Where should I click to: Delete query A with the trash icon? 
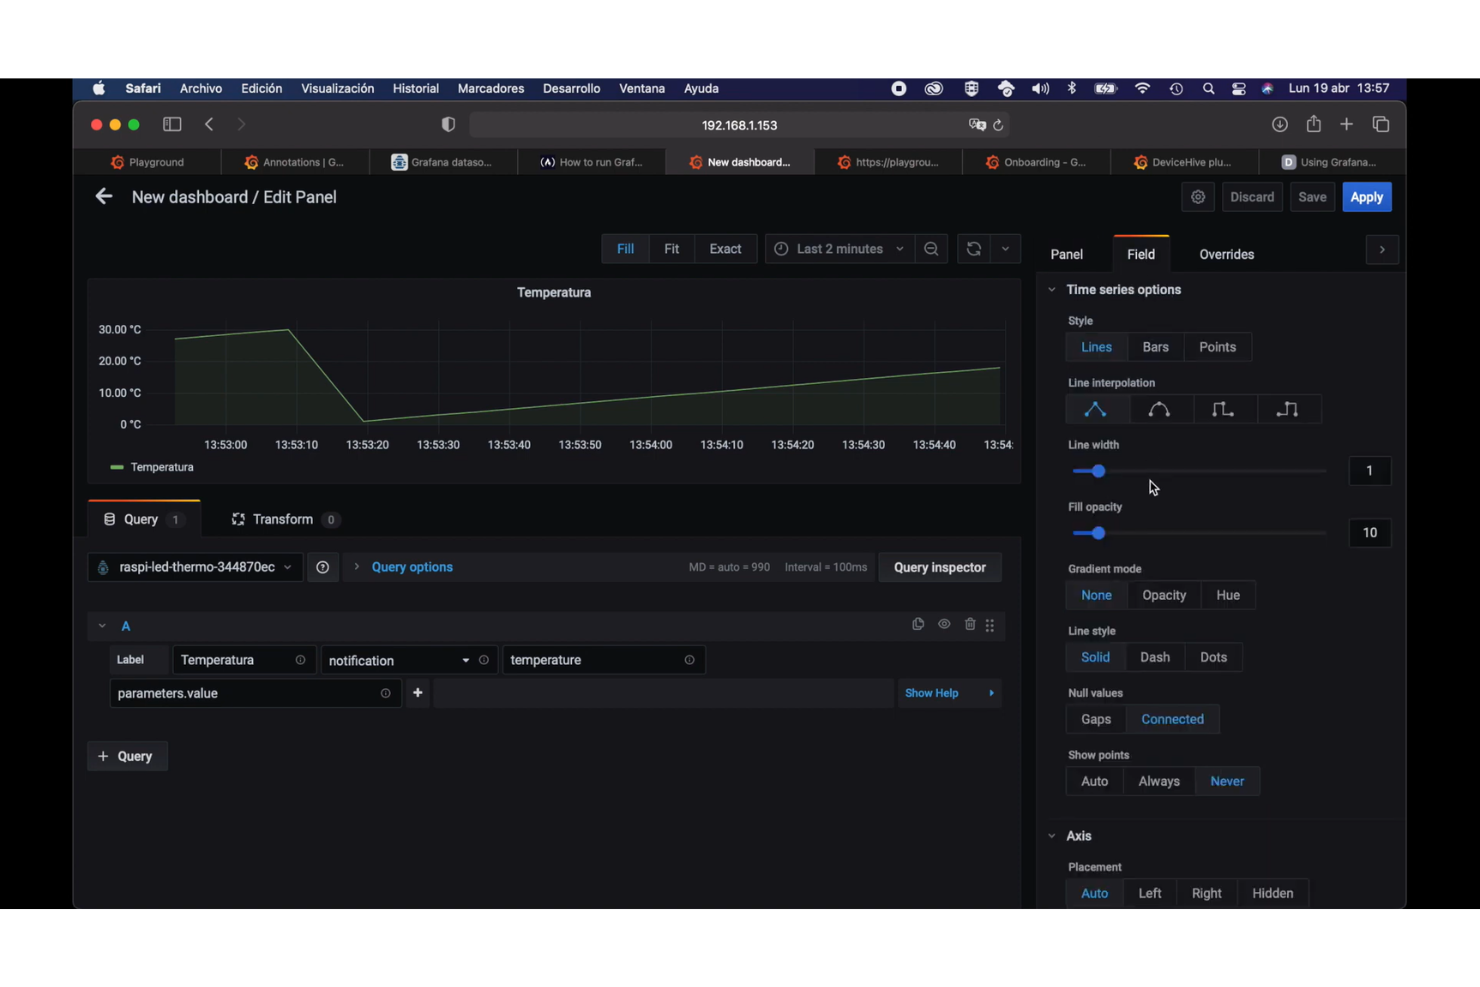[969, 624]
